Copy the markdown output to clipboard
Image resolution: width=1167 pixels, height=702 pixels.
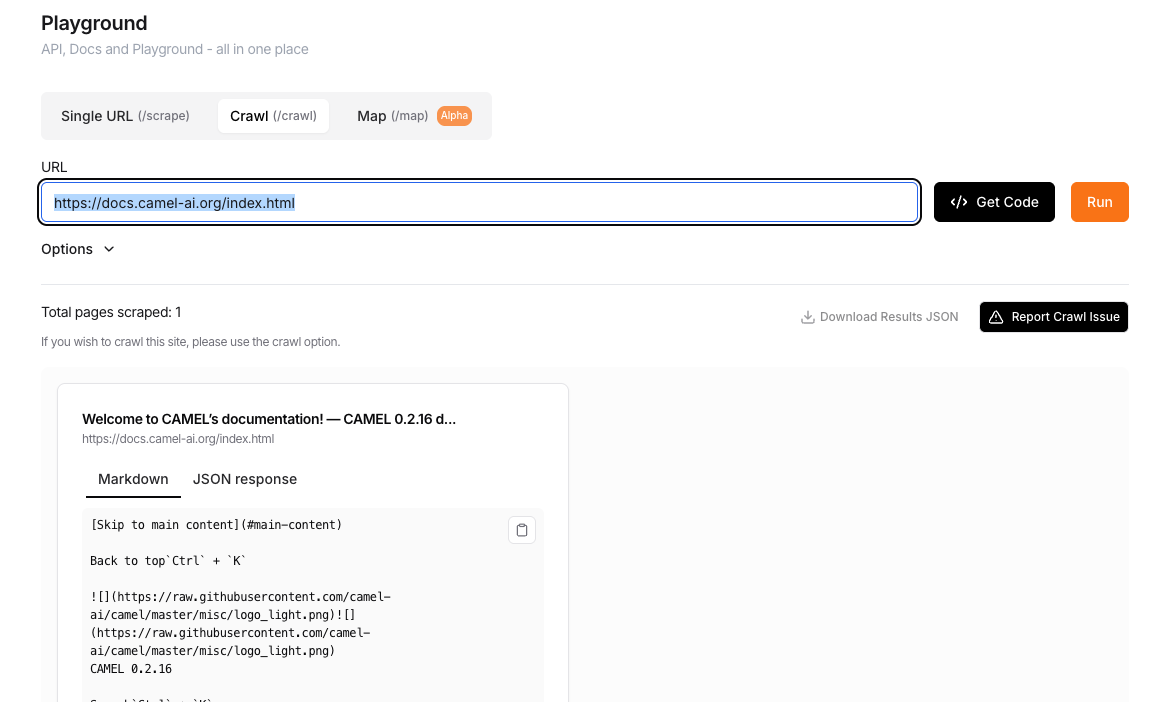(x=522, y=530)
